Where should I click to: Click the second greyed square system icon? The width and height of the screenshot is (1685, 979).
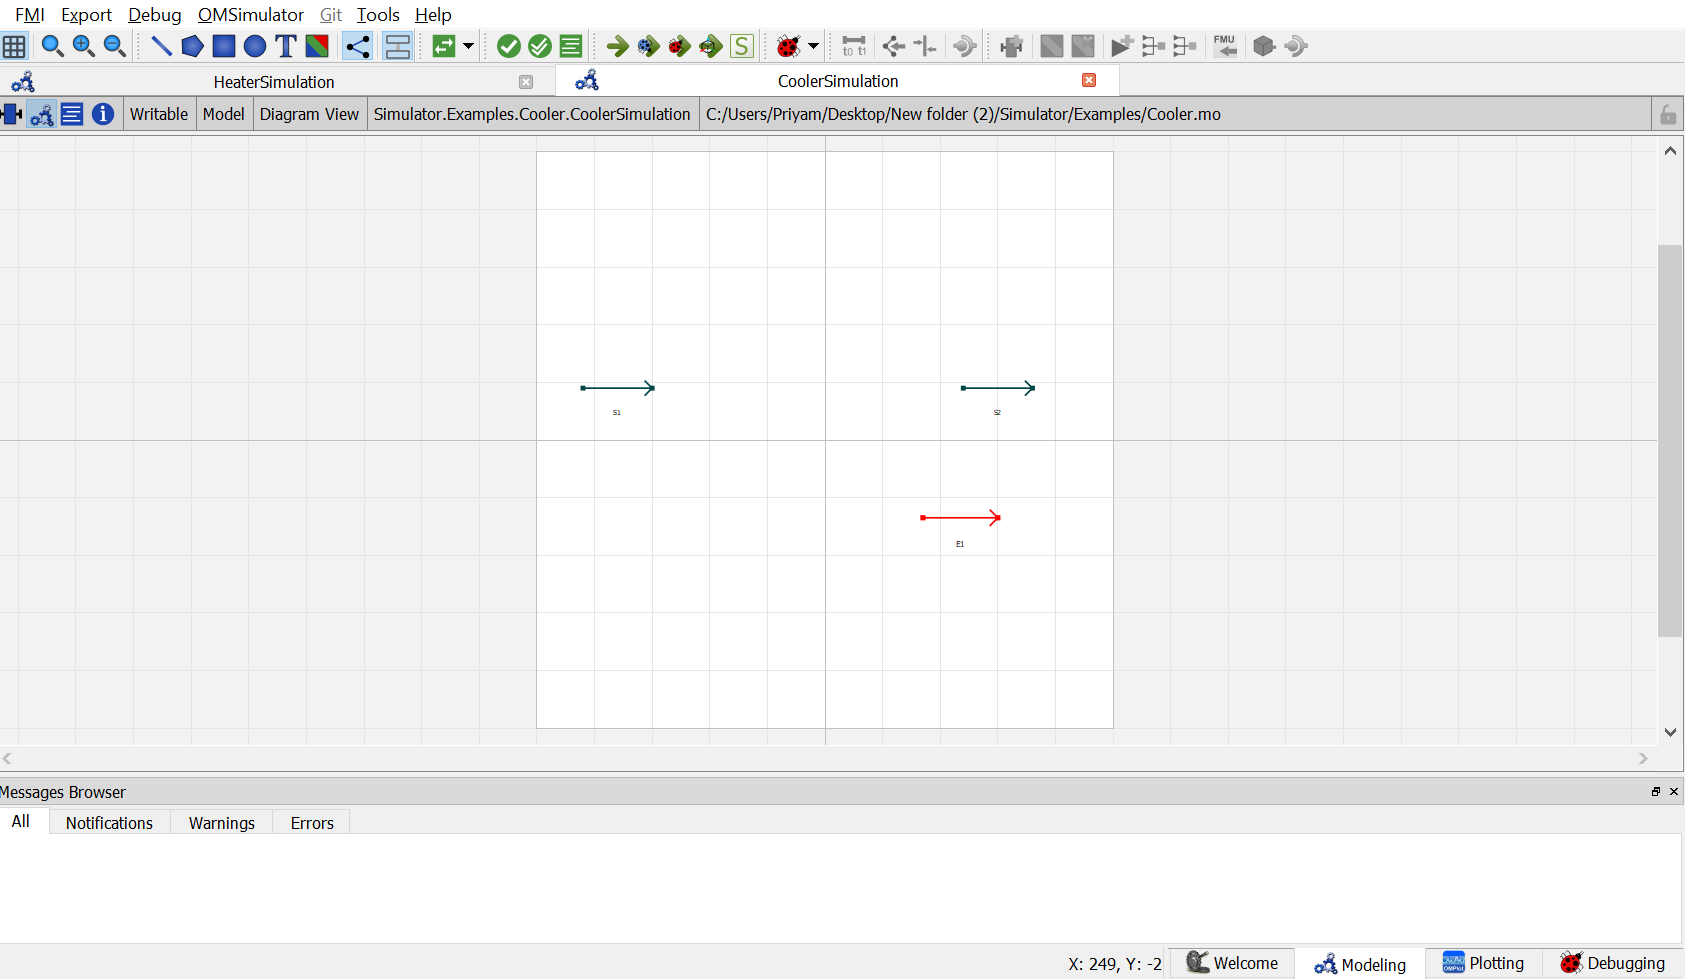click(1083, 46)
